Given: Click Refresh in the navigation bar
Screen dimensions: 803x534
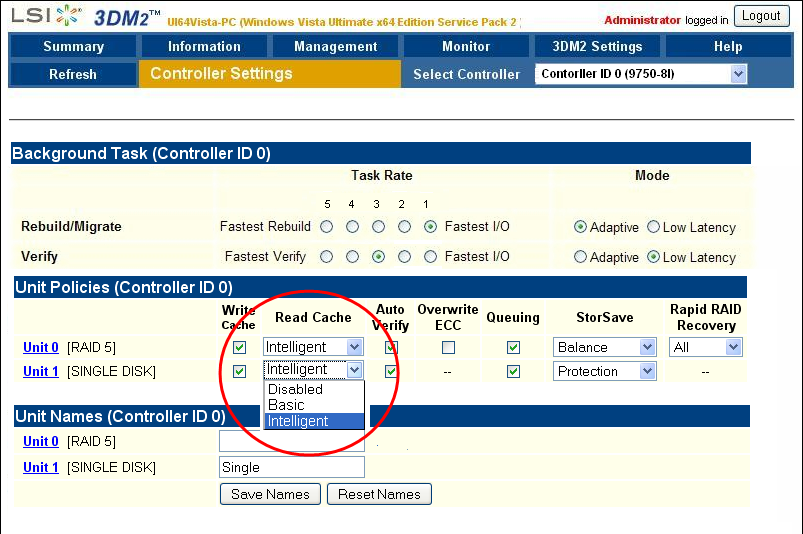Looking at the screenshot, I should click(73, 74).
